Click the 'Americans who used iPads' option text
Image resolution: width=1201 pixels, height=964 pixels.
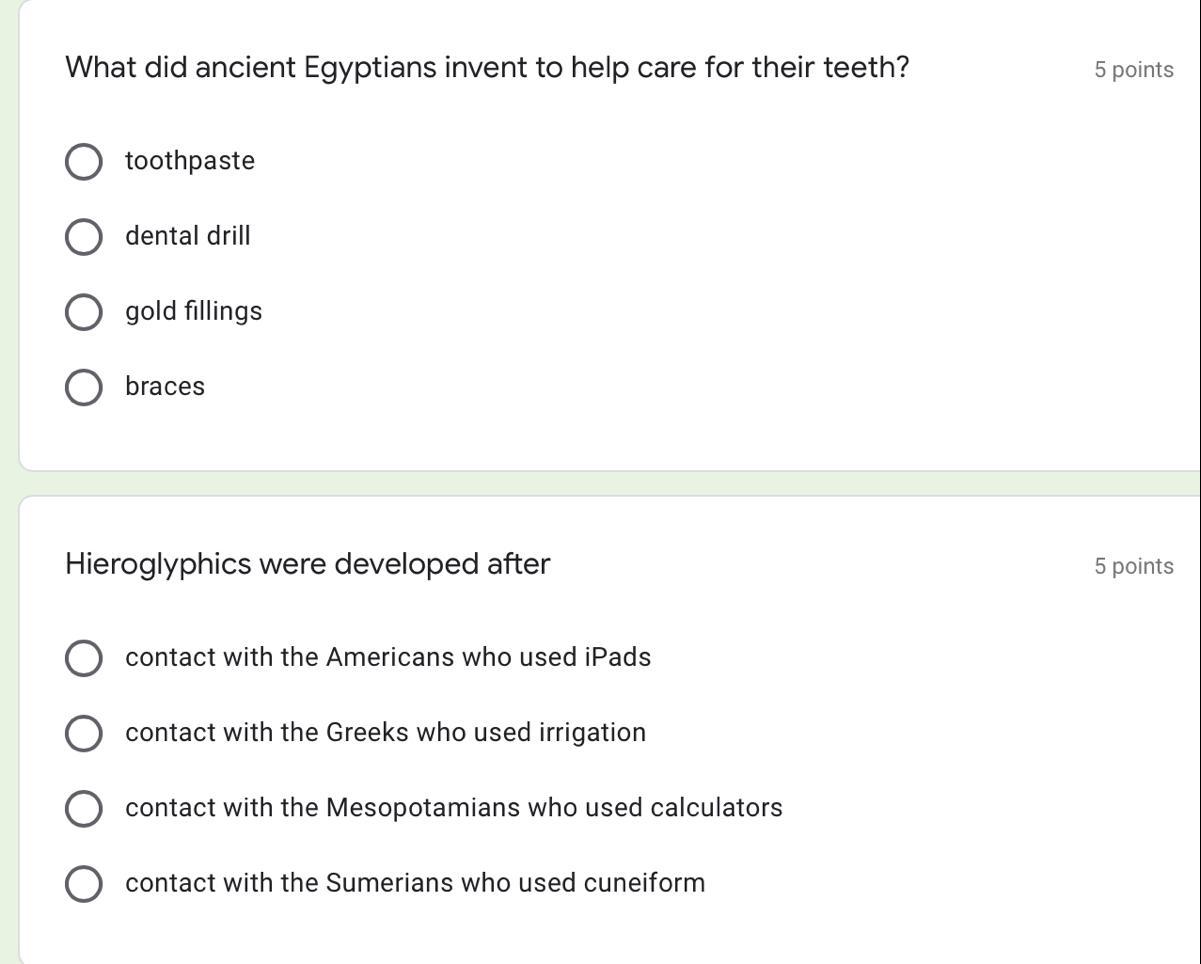[388, 657]
